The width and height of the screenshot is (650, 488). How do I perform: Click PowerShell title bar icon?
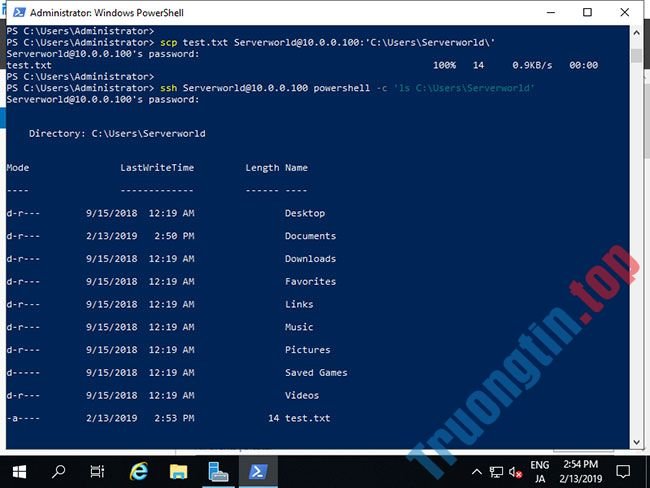19,12
